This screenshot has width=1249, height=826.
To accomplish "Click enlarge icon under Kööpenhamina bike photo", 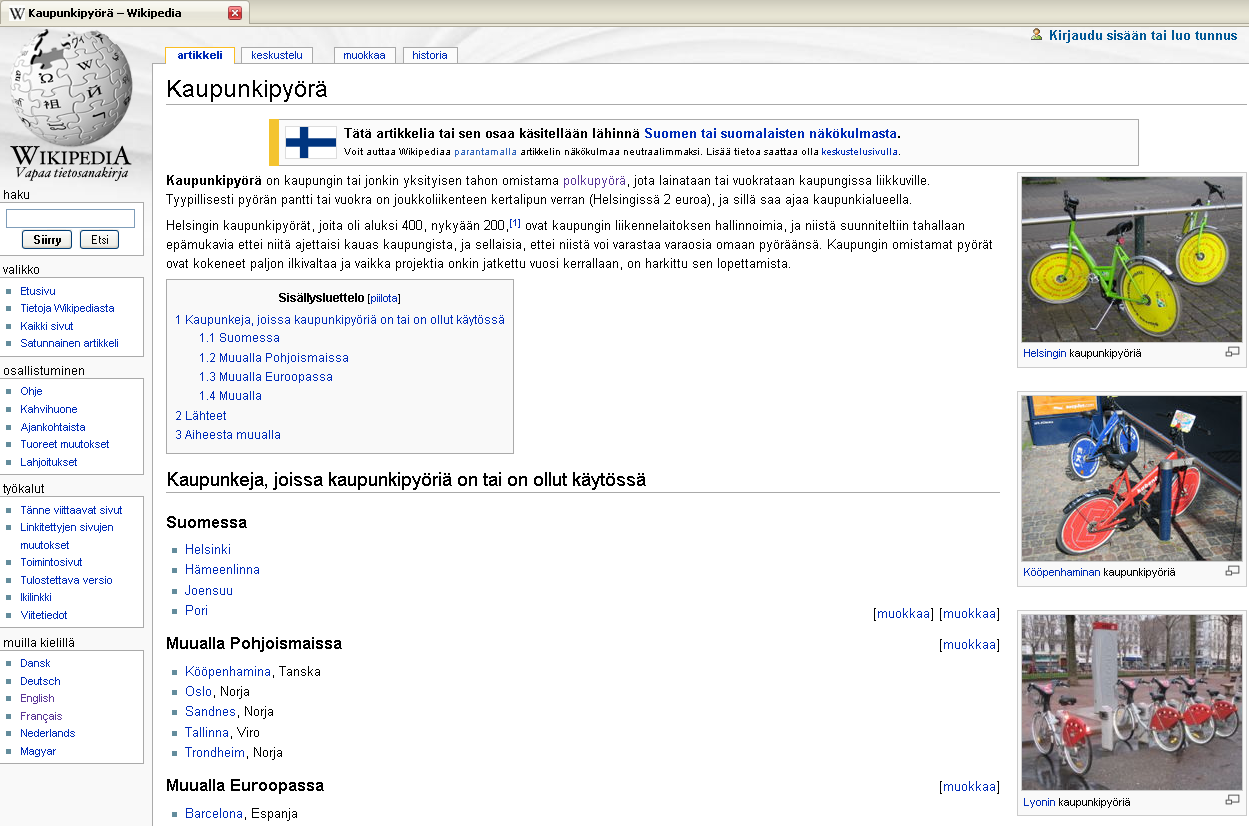I will pos(1232,571).
